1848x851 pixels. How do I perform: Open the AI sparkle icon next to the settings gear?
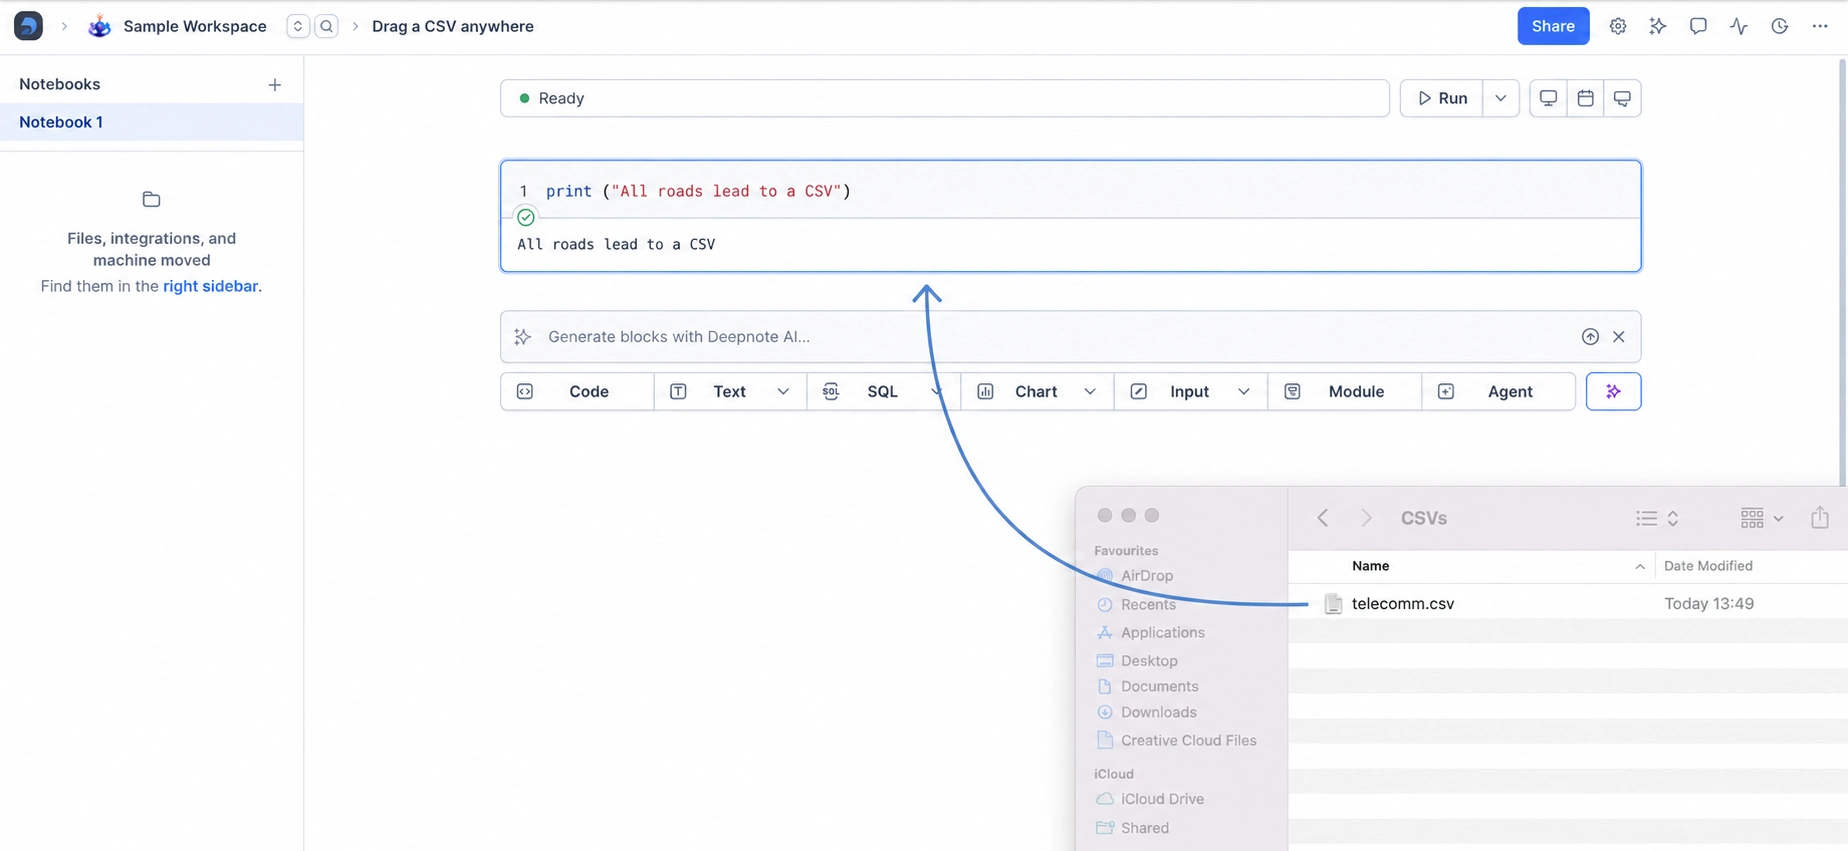tap(1657, 26)
